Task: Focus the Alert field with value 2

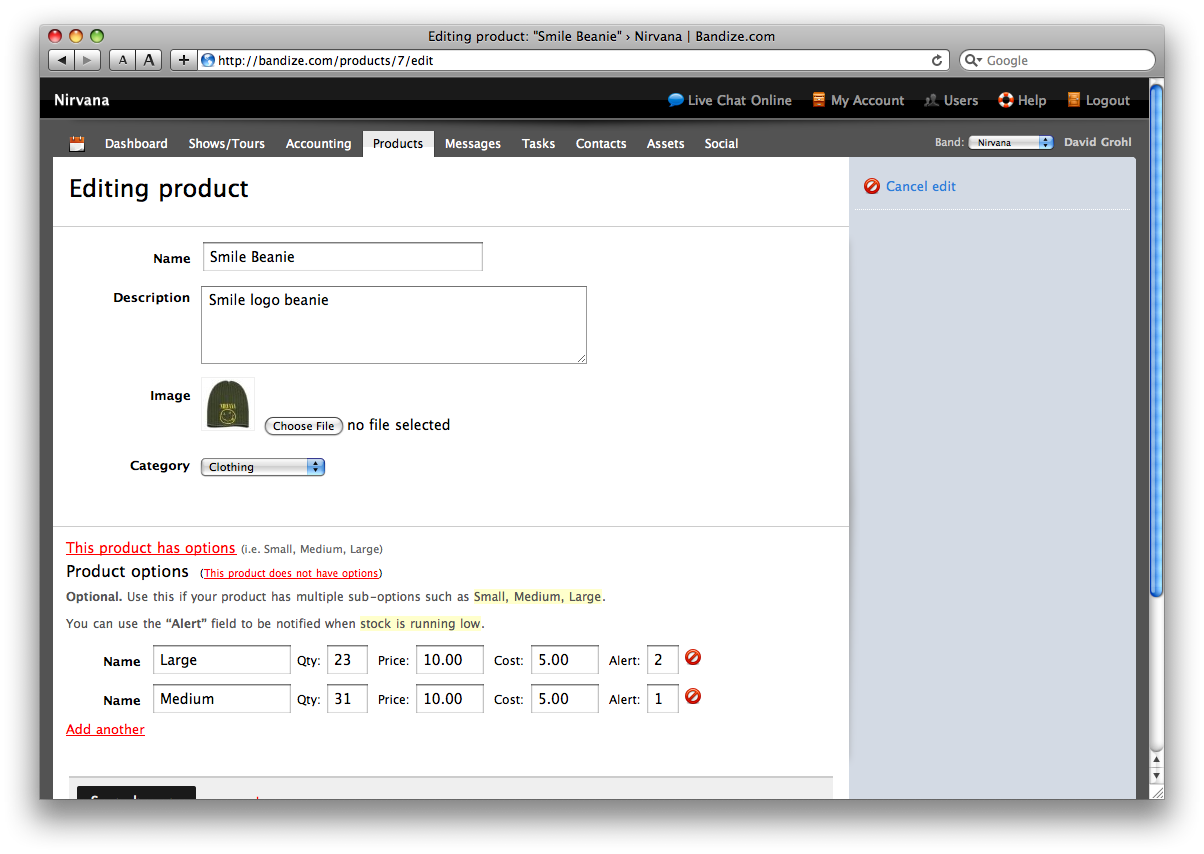Action: 663,660
